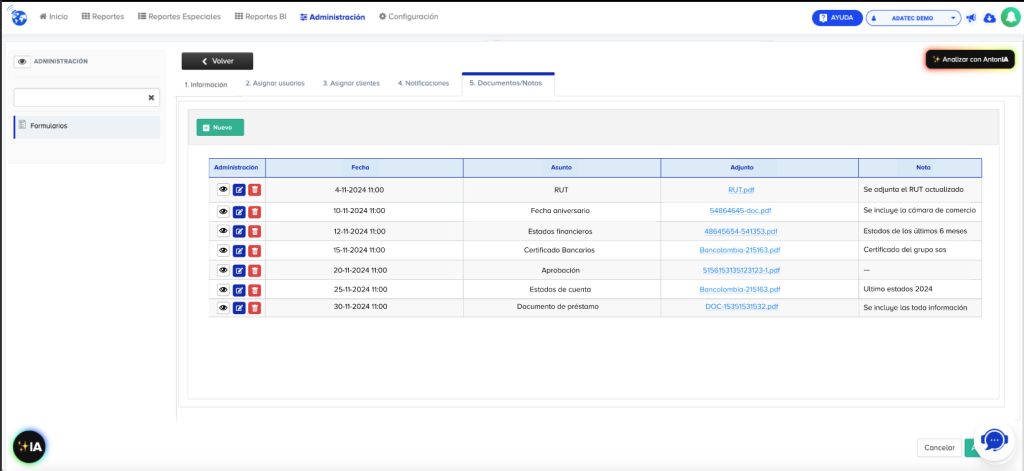
Task: Toggle the Administración eye icon in sidebar
Action: point(22,61)
